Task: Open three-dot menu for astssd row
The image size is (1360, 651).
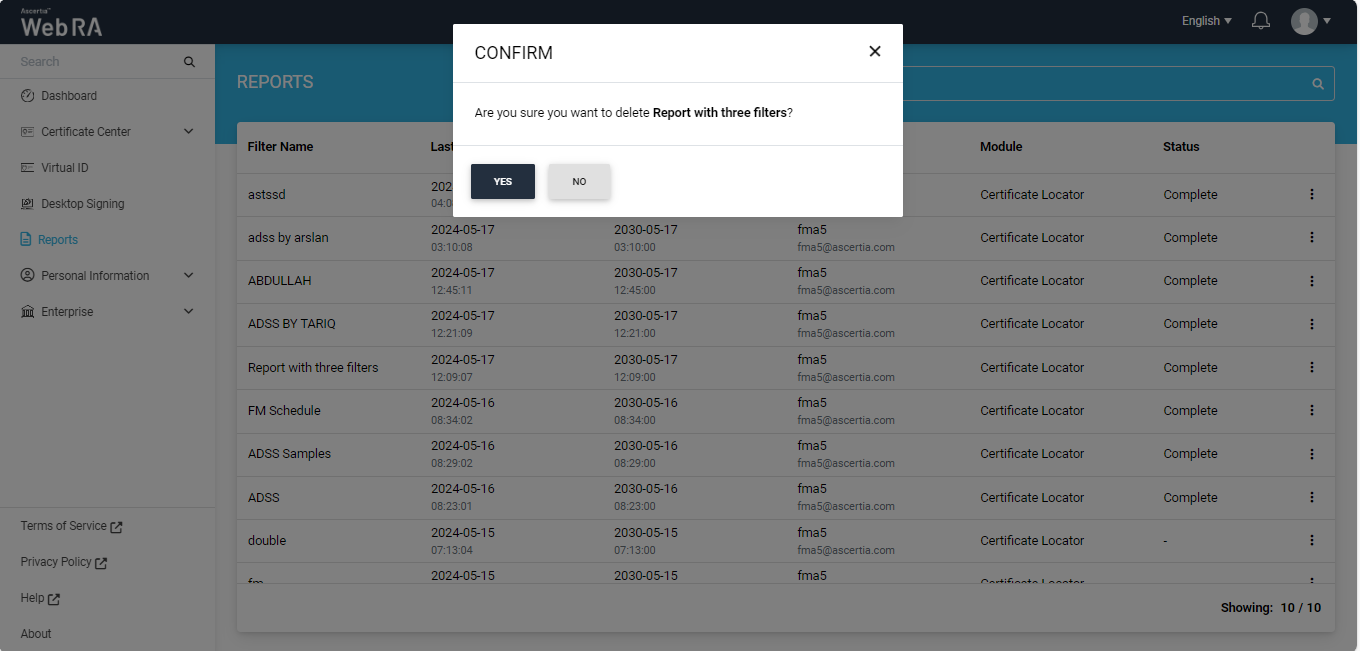Action: coord(1312,195)
